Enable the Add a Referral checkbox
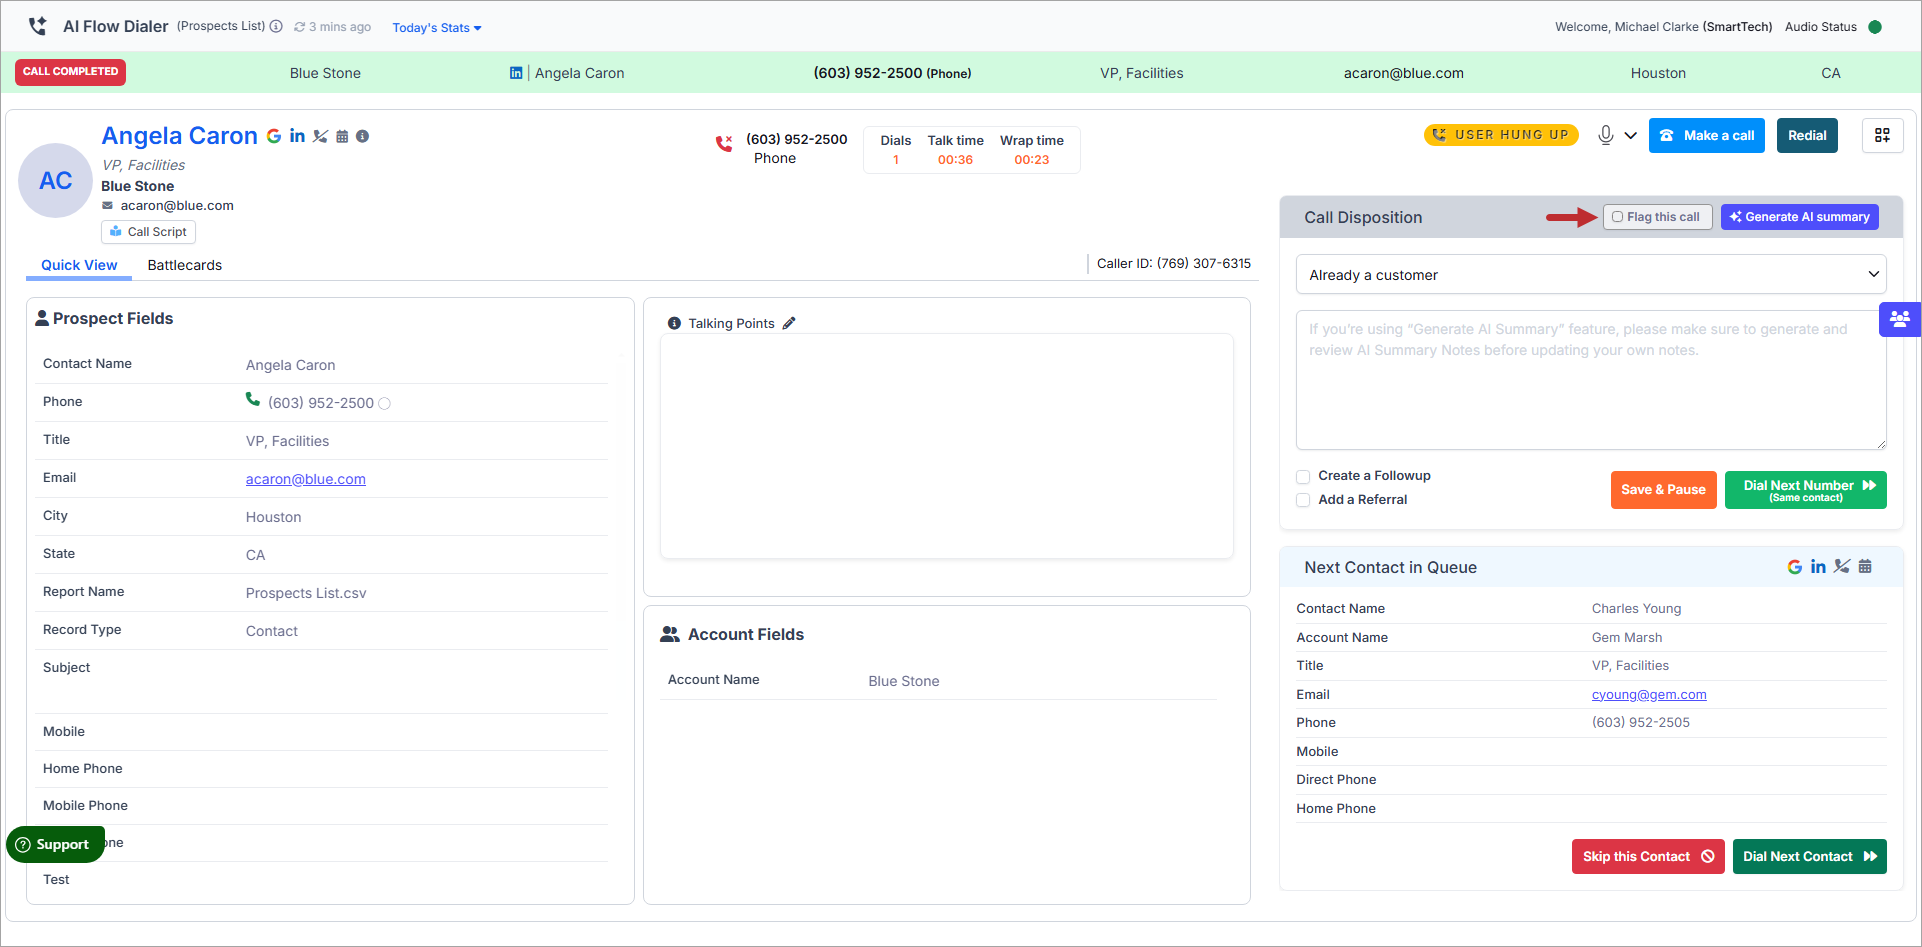The height and width of the screenshot is (947, 1922). coord(1303,500)
